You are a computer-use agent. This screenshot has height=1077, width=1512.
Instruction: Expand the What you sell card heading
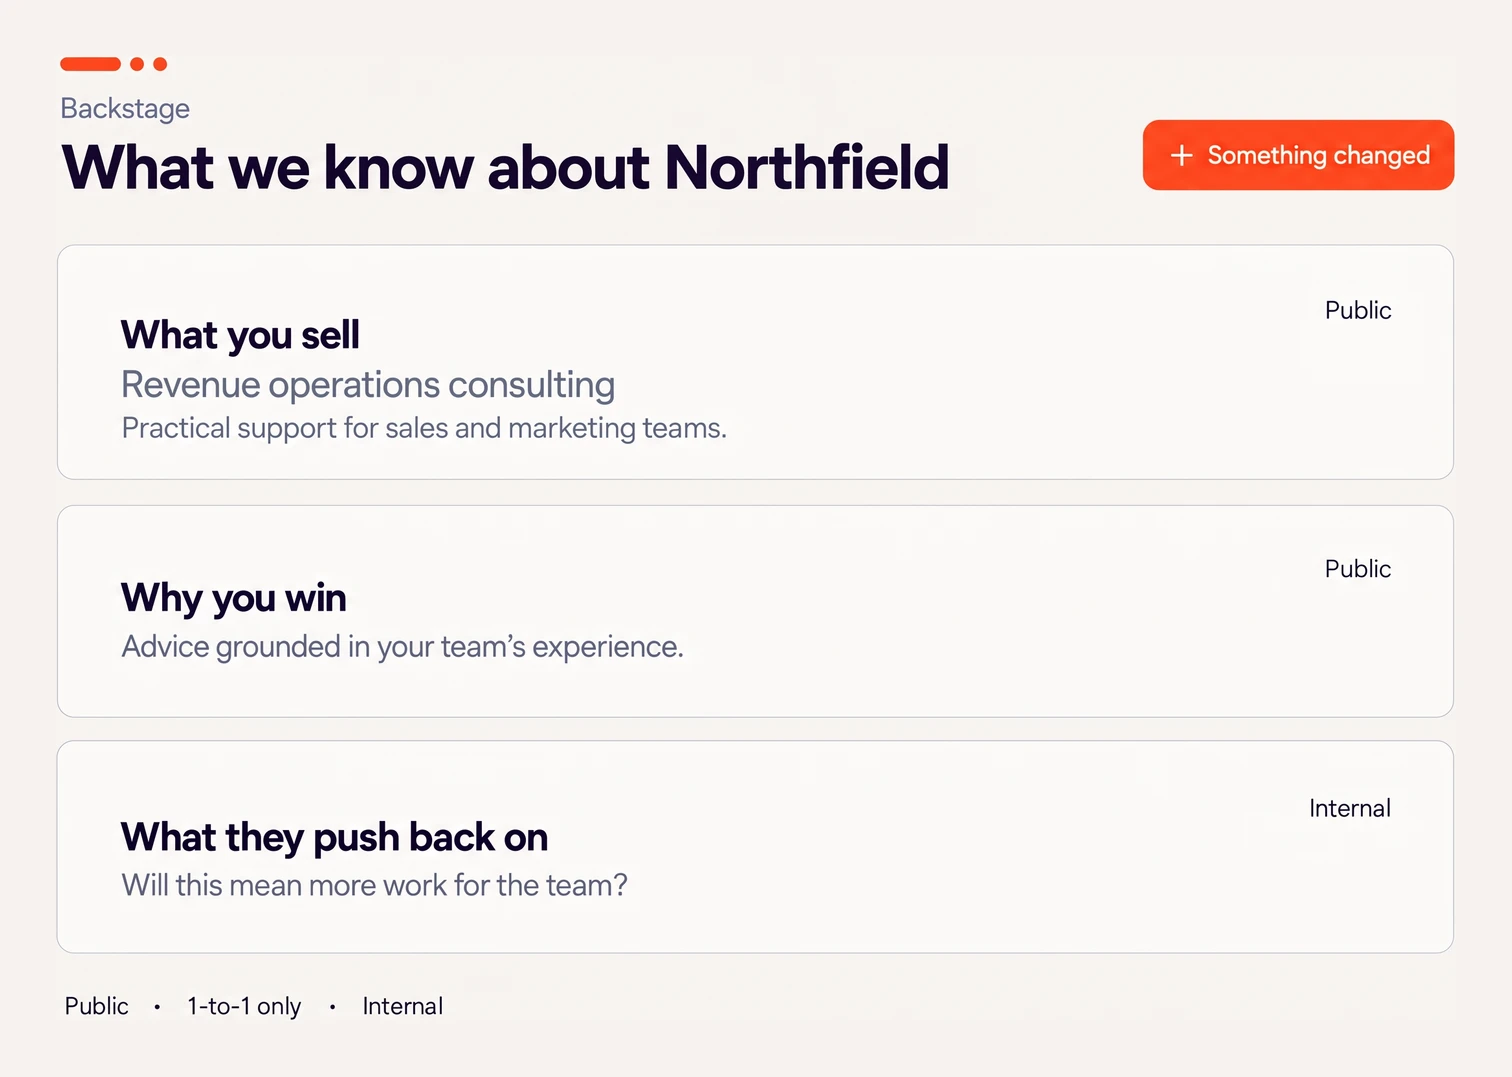pos(240,335)
